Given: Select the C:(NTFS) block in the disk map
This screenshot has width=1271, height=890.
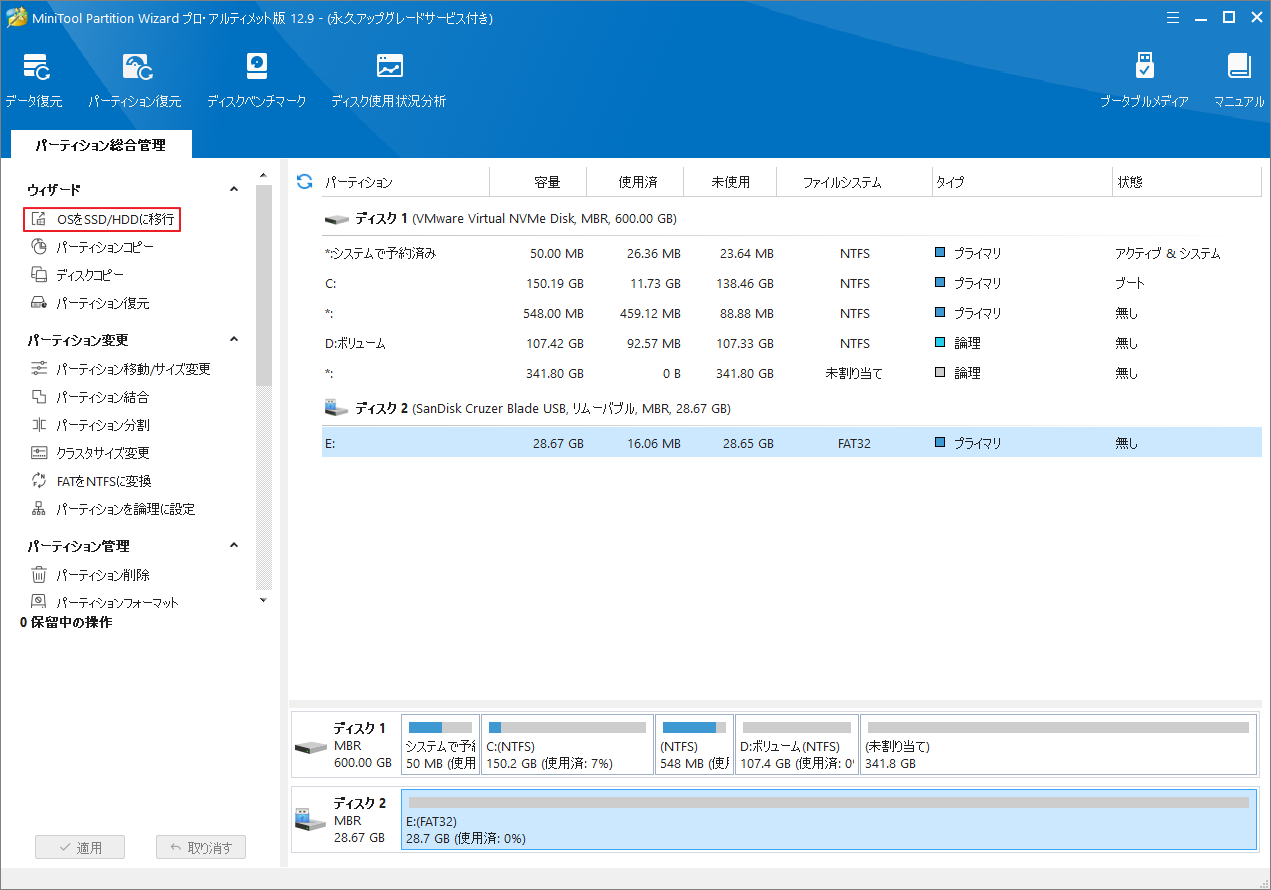Looking at the screenshot, I should [x=566, y=745].
